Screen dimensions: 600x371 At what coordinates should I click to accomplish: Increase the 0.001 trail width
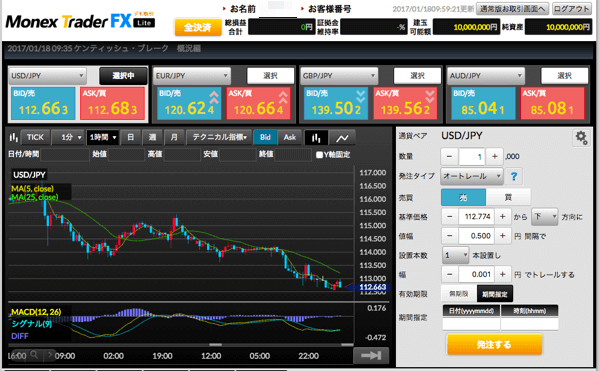[x=502, y=274]
